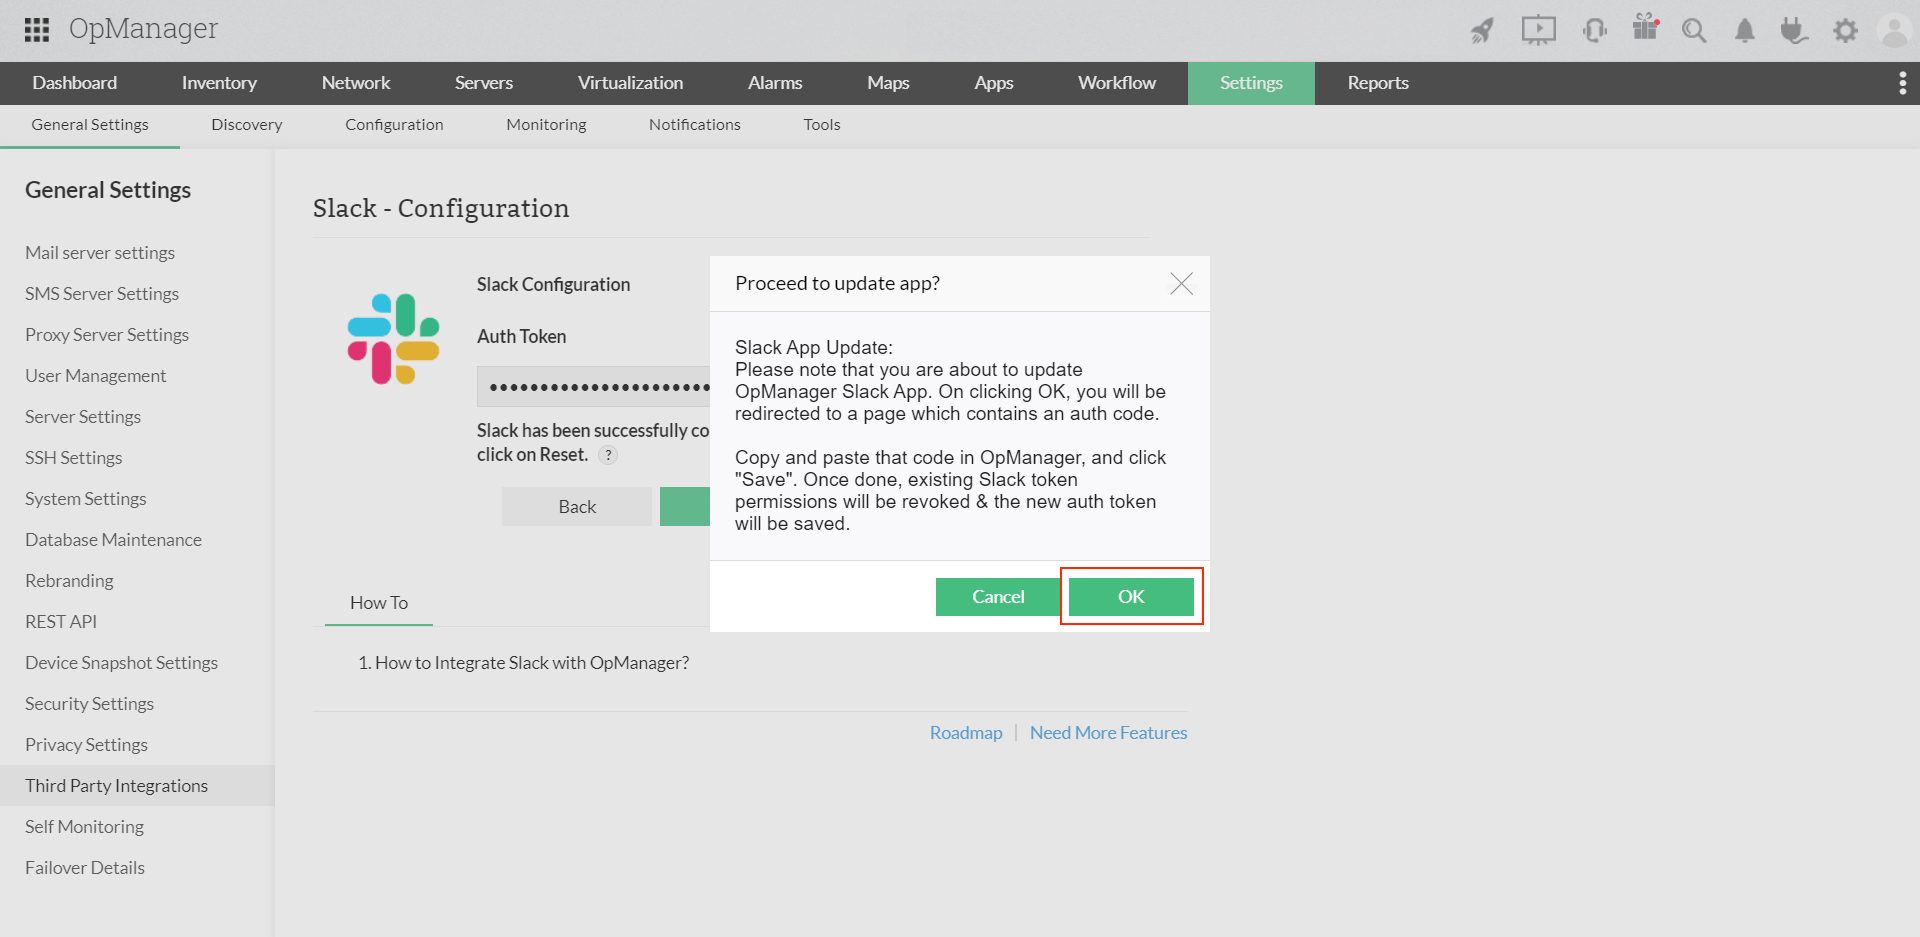Click the Back button
This screenshot has height=937, width=1920.
[x=577, y=507]
